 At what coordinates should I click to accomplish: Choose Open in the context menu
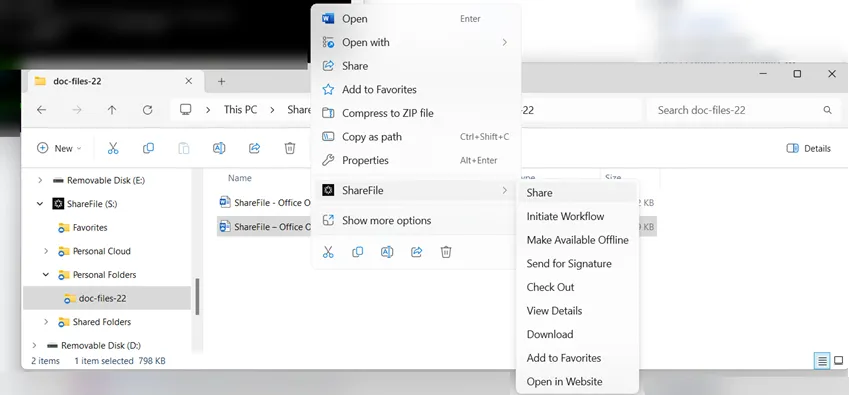(x=416, y=19)
